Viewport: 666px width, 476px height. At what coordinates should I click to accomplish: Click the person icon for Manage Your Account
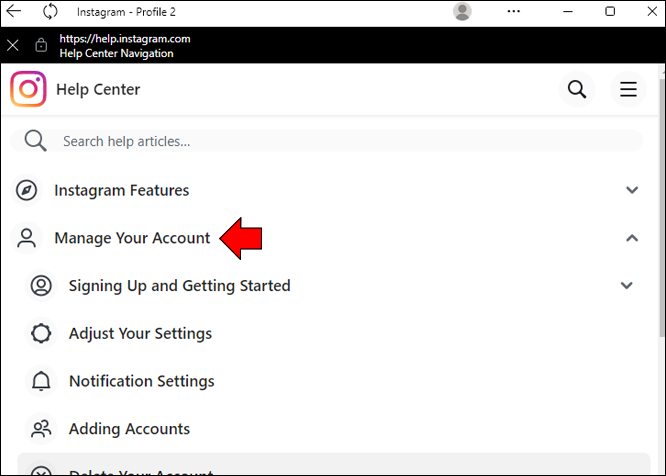coord(26,238)
